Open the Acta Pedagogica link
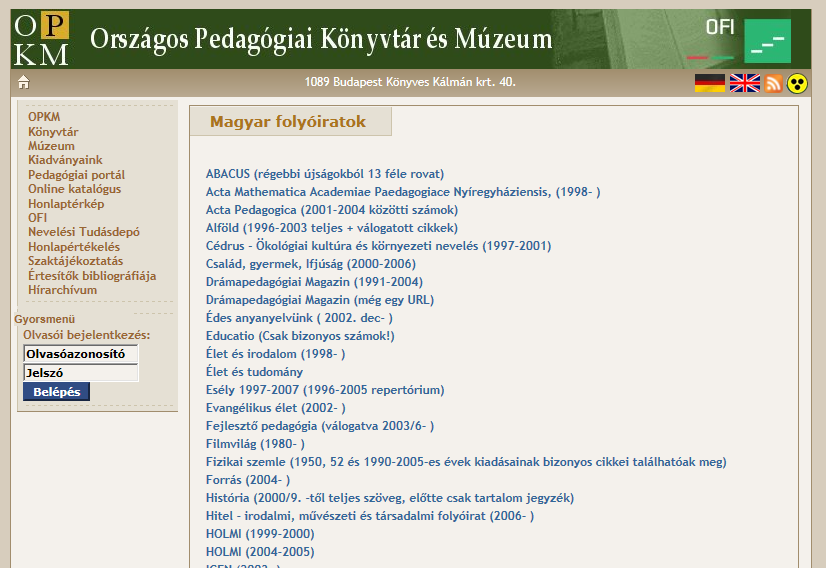Image resolution: width=826 pixels, height=568 pixels. click(332, 210)
